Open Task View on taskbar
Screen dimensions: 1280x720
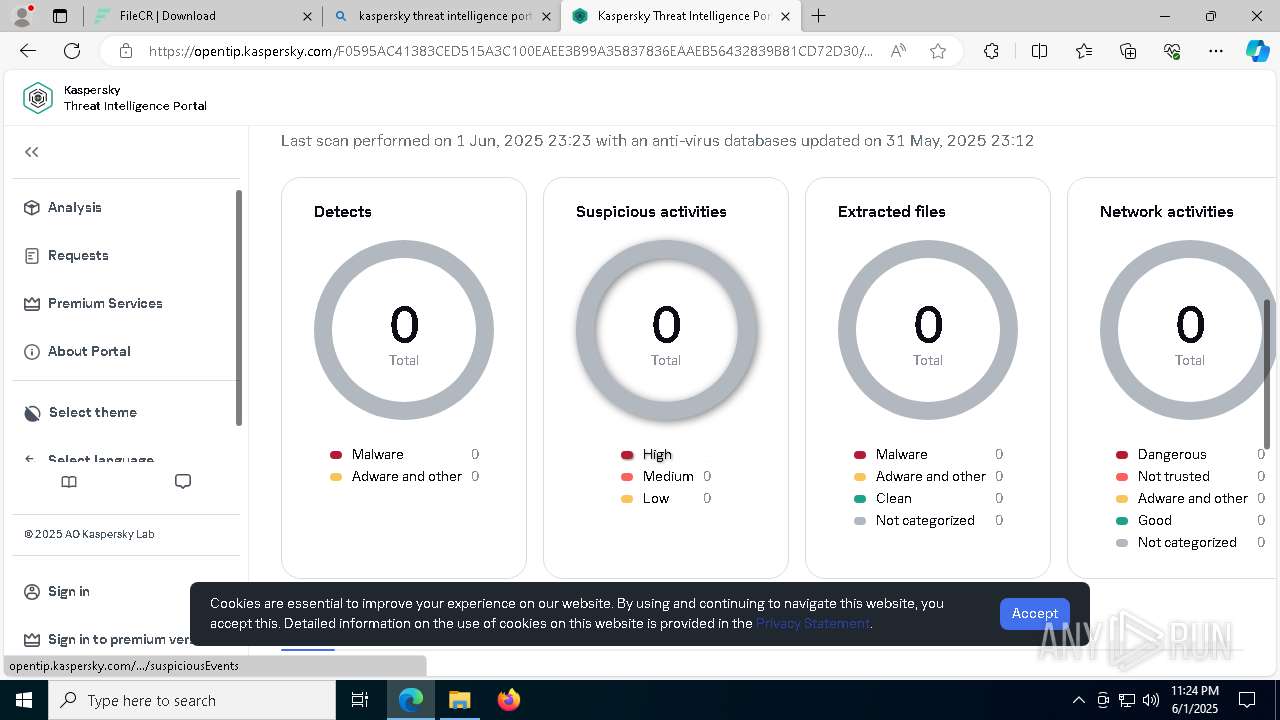pos(360,700)
